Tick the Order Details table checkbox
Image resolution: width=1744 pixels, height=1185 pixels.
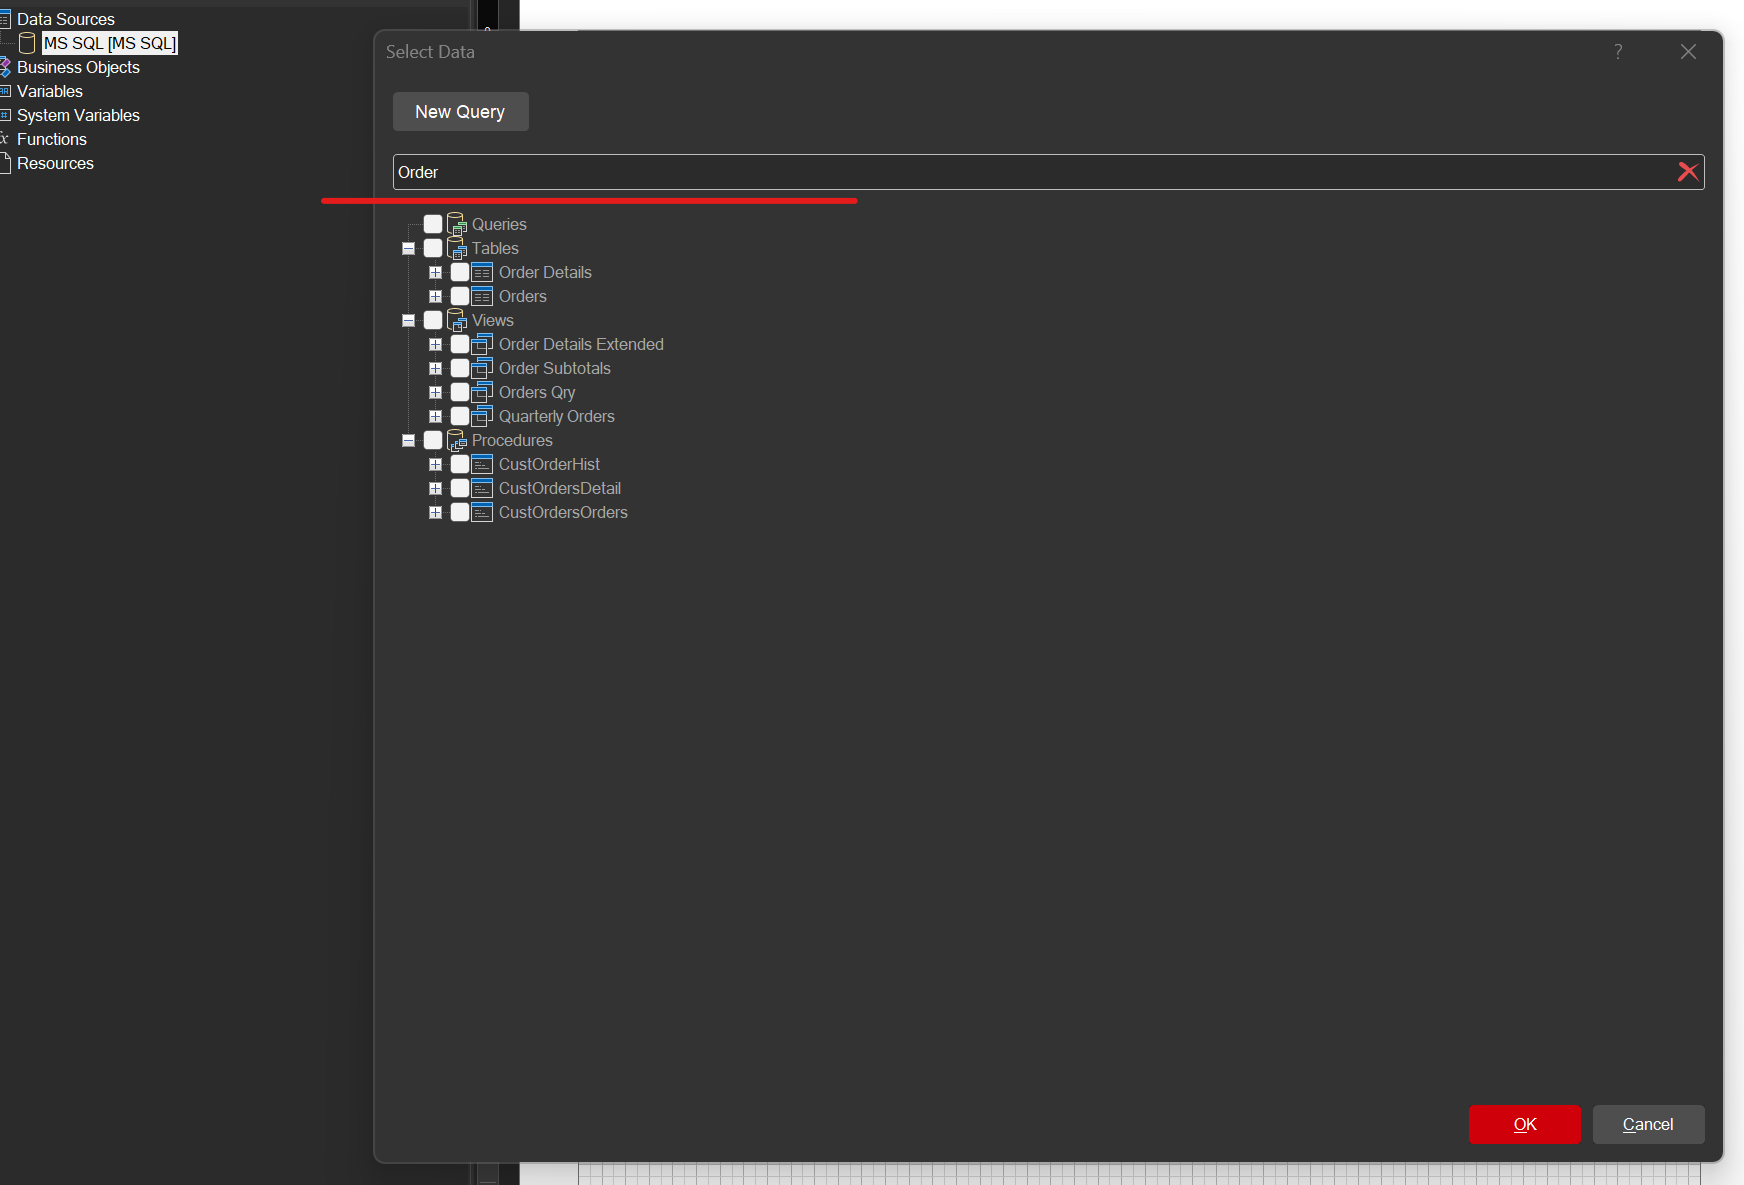tap(460, 272)
